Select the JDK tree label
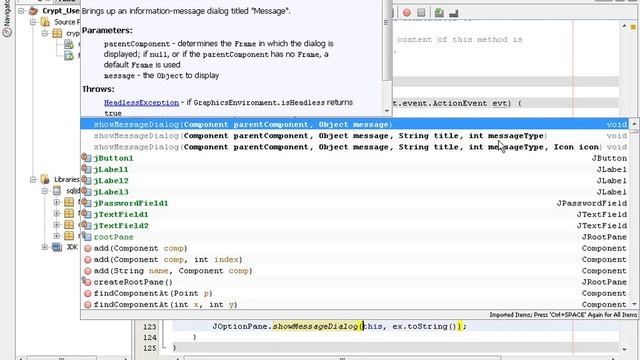The width and height of the screenshot is (640, 360). 72,247
